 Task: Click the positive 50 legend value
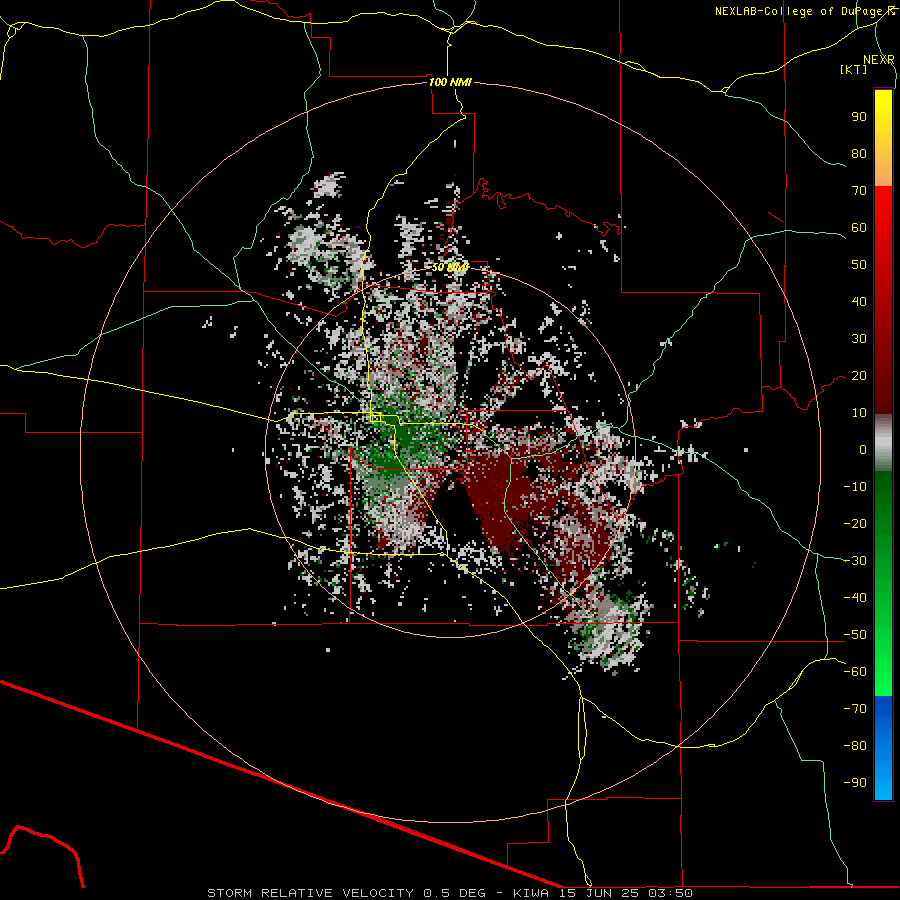859,265
